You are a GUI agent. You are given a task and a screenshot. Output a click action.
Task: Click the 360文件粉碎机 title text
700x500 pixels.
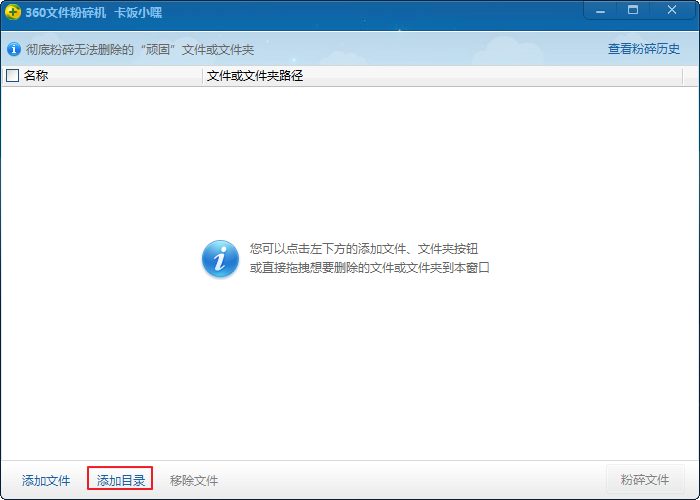coord(66,12)
